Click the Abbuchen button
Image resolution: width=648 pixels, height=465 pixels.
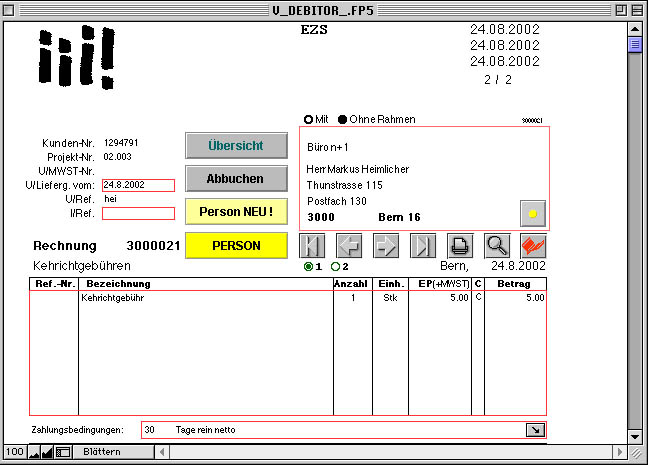(236, 179)
